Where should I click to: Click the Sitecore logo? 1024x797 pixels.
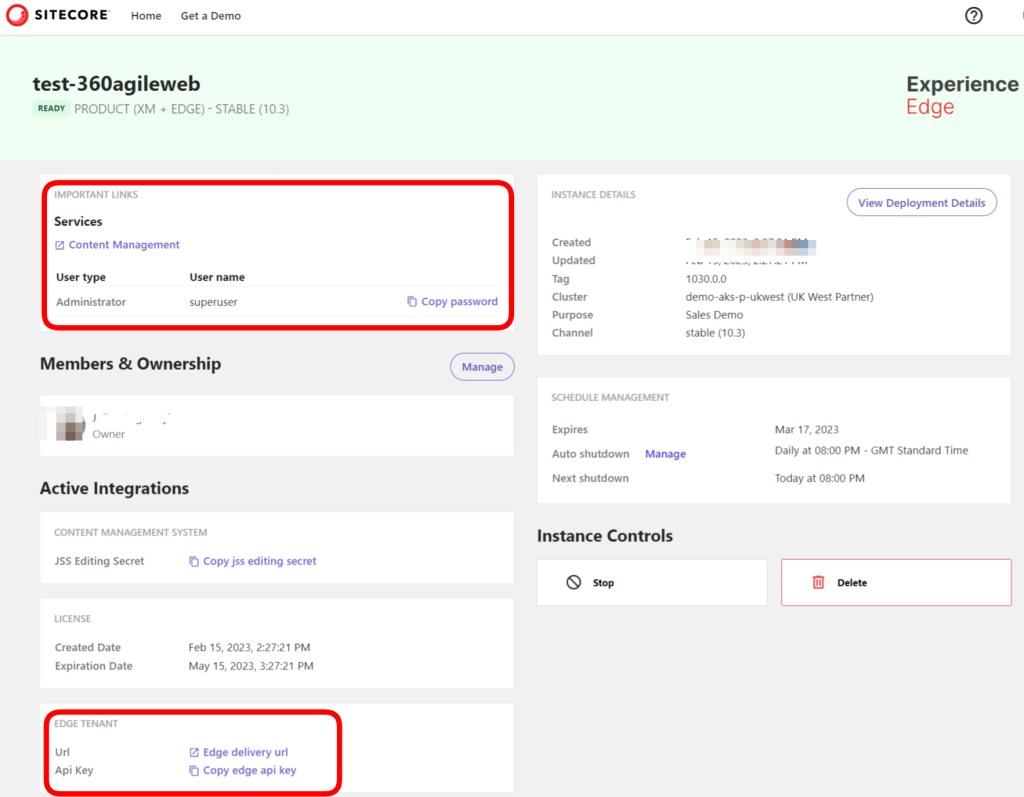point(58,16)
